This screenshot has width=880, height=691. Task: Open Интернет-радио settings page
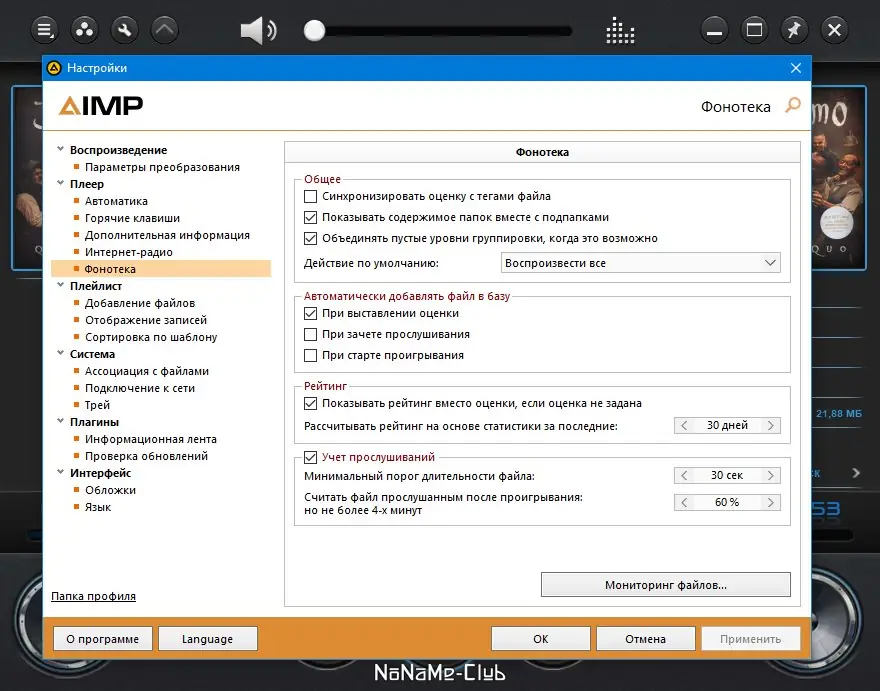(x=129, y=252)
